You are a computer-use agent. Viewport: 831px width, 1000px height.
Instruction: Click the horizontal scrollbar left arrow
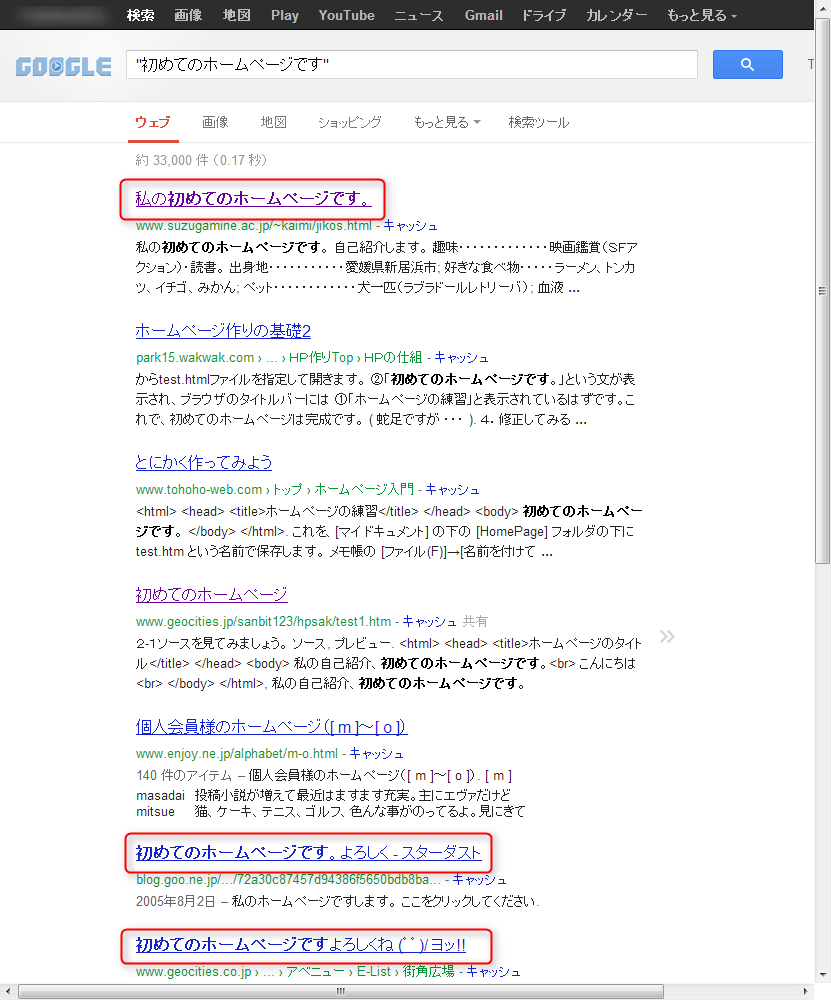coord(7,992)
